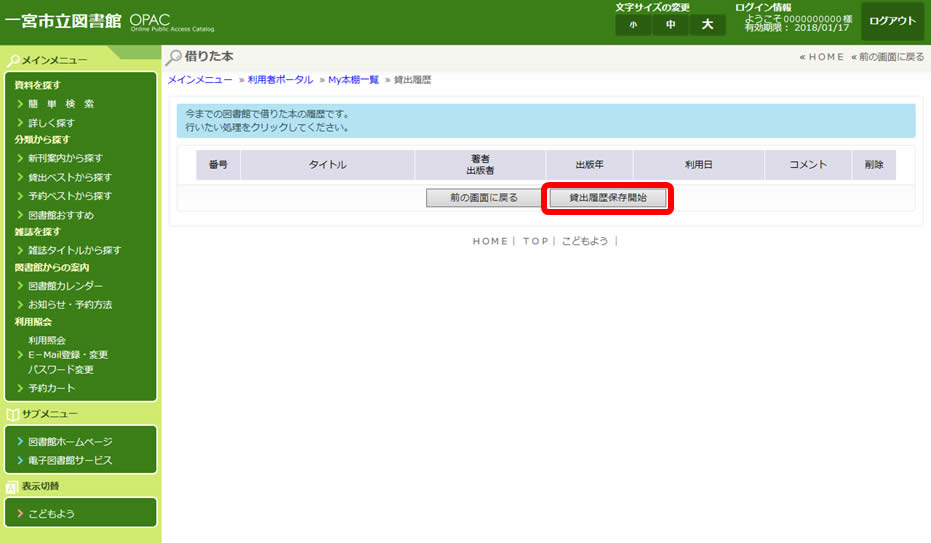Set text size to 中 (medium)
This screenshot has height=543, width=931.
click(670, 25)
